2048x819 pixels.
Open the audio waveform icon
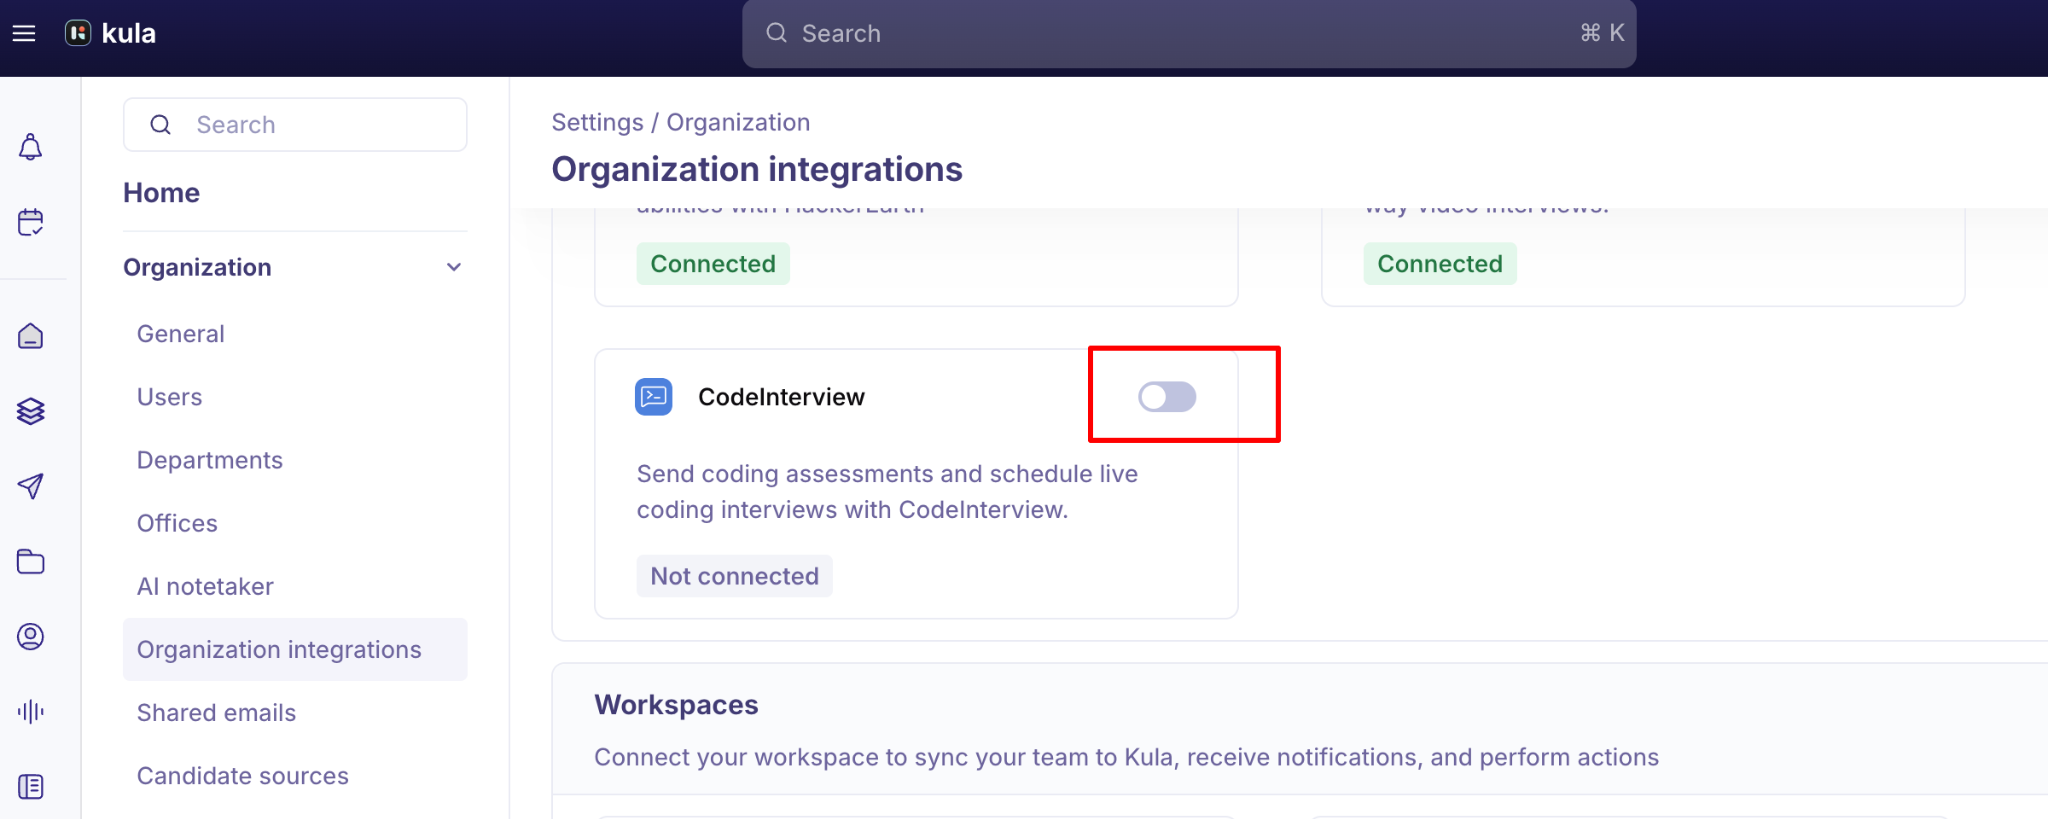coord(31,711)
